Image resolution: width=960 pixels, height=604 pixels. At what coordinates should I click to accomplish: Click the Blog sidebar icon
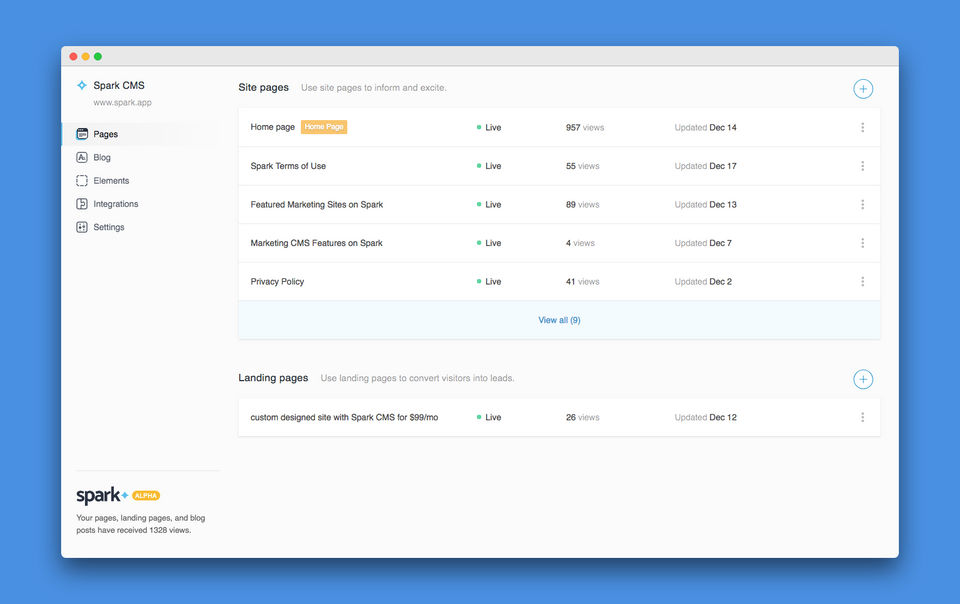81,157
